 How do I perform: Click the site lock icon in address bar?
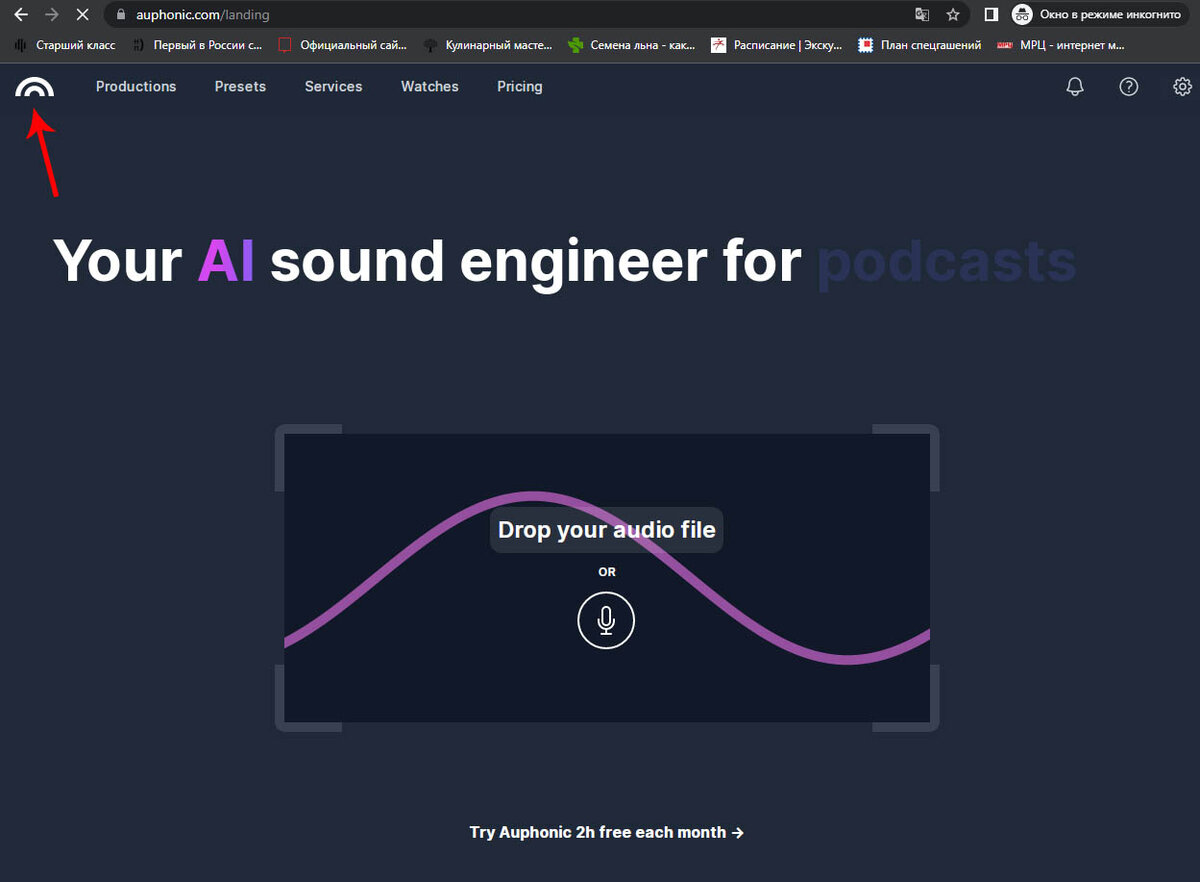pos(120,15)
